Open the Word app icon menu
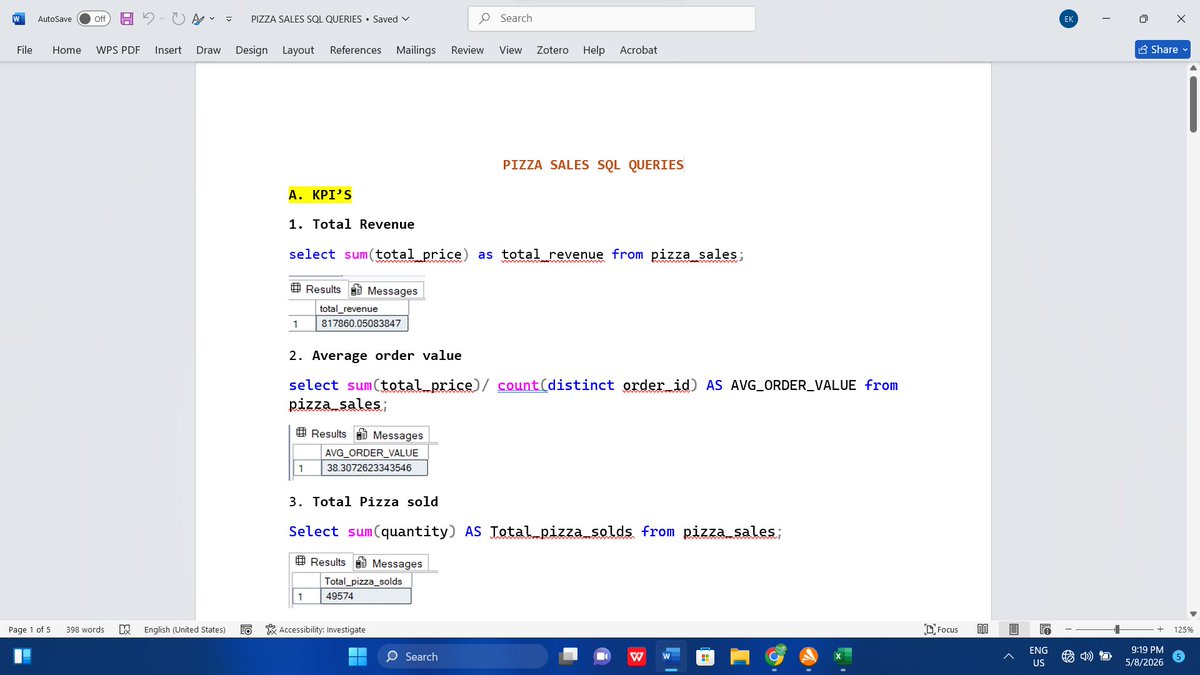 (18, 18)
